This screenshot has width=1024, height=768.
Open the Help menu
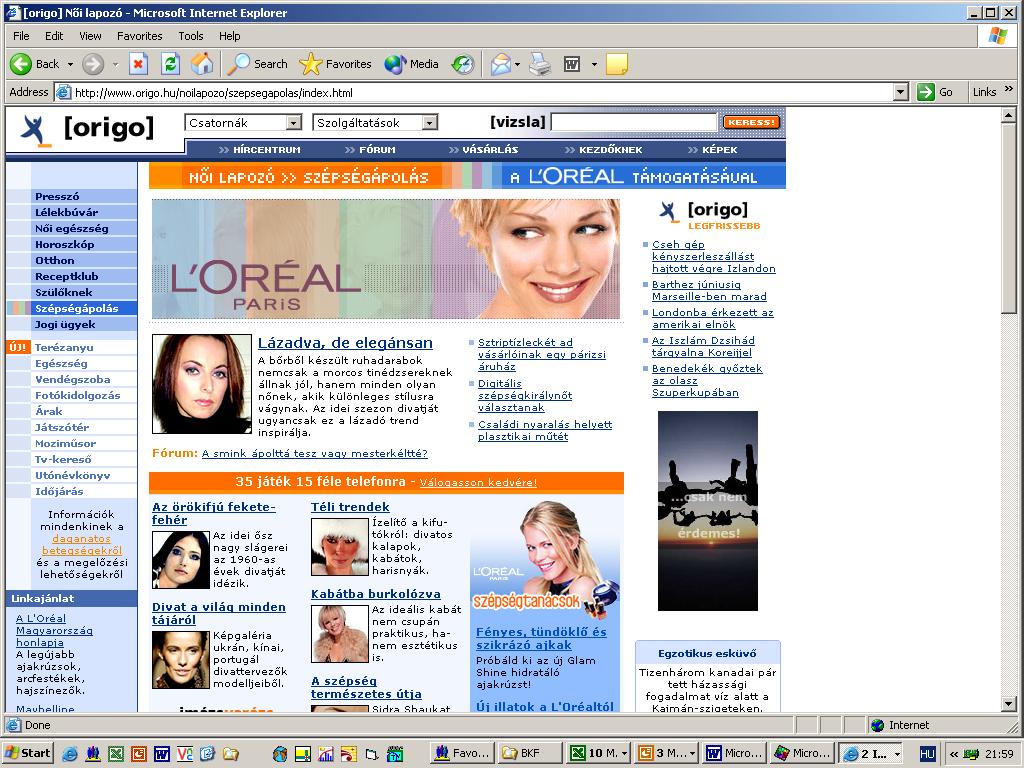[x=229, y=36]
